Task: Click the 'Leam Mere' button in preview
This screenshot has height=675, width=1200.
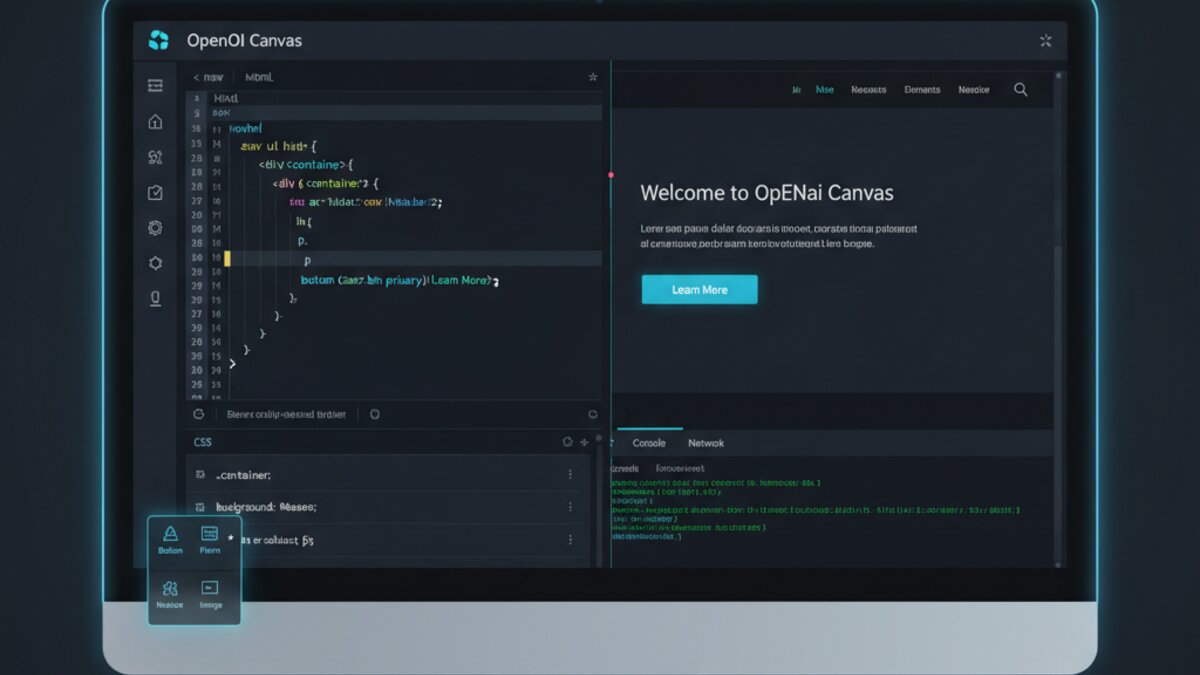Action: [x=699, y=289]
